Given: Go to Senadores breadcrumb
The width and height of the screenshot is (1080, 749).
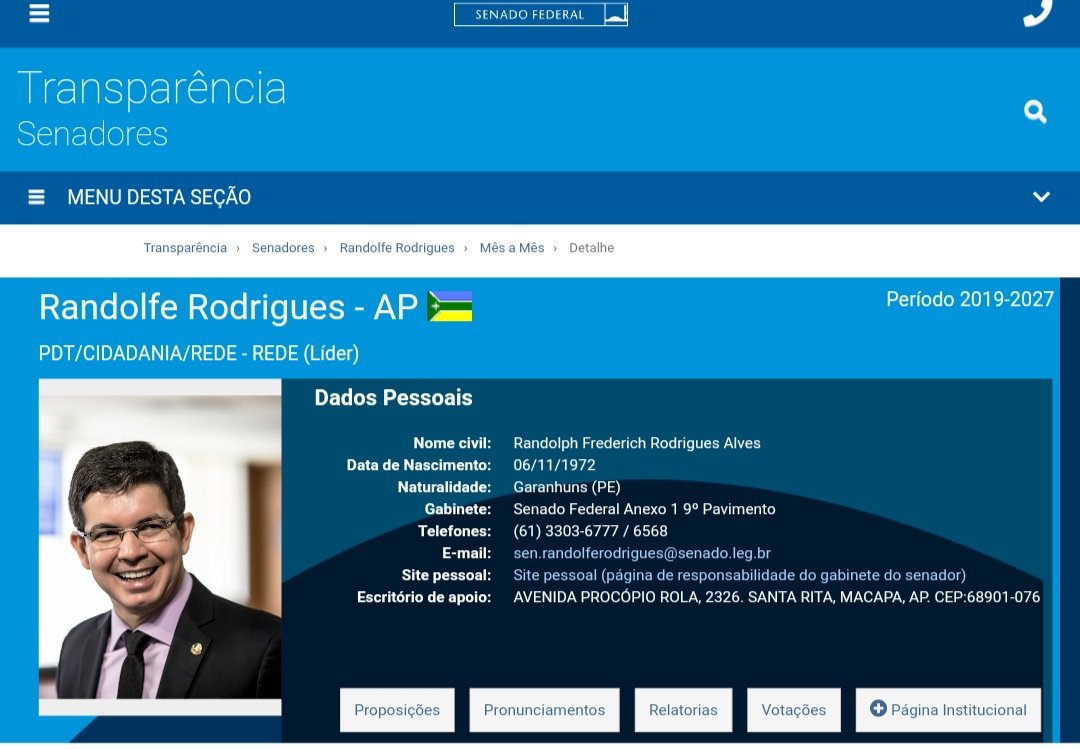Looking at the screenshot, I should click(283, 247).
